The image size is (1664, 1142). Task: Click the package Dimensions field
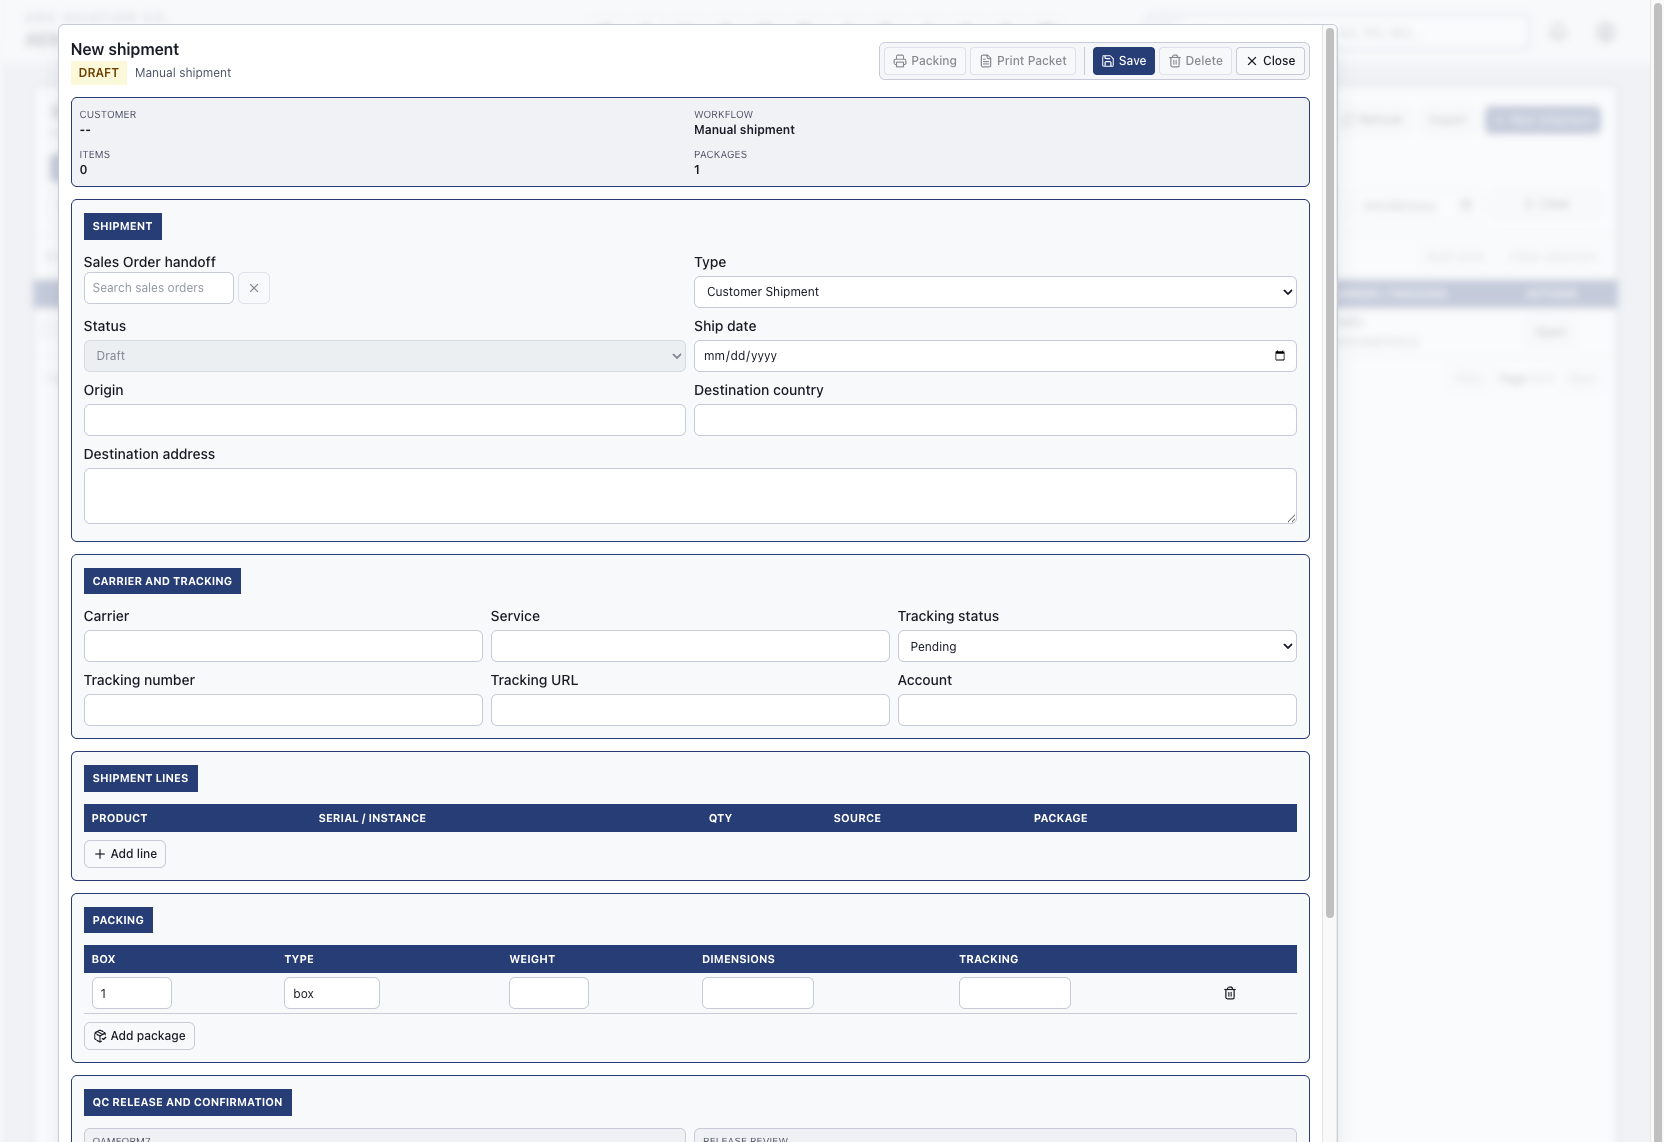[758, 993]
